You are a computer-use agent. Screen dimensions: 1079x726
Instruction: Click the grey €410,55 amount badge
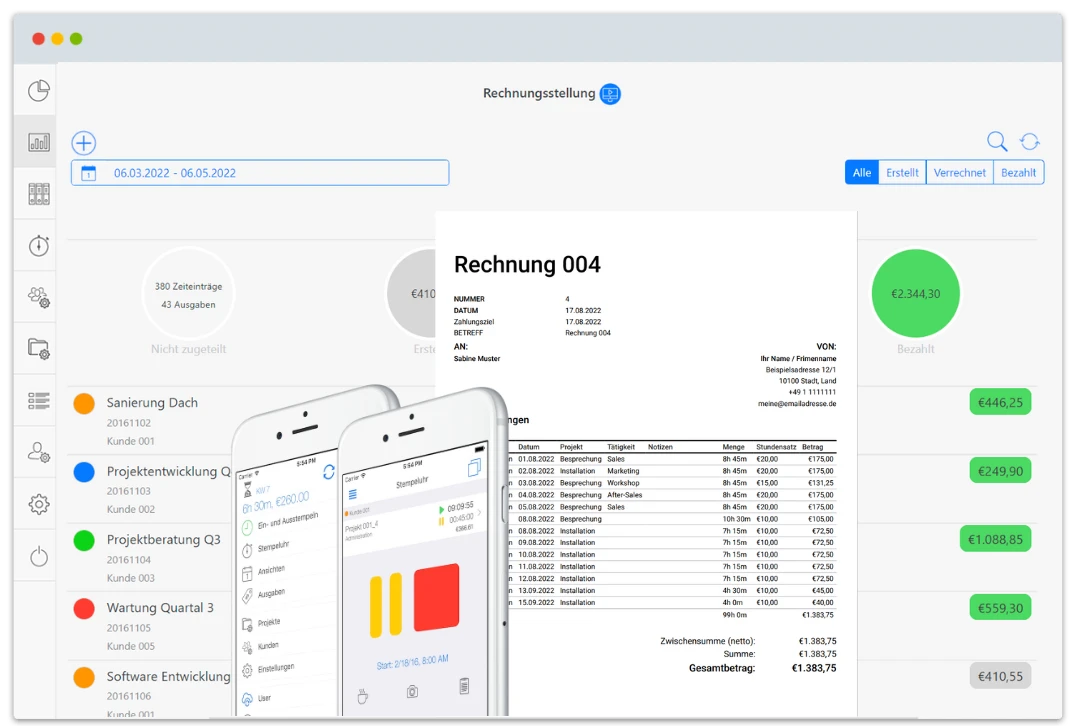[999, 676]
